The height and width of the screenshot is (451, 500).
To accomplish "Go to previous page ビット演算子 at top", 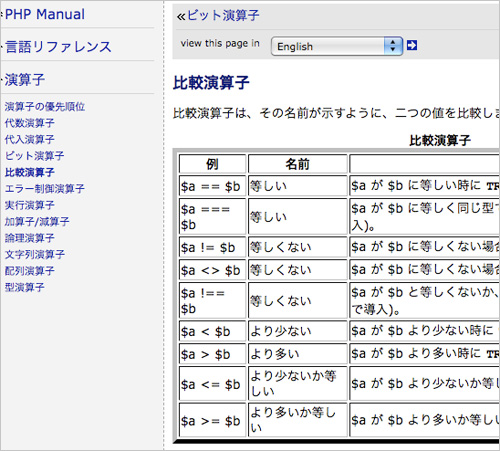I will (223, 15).
